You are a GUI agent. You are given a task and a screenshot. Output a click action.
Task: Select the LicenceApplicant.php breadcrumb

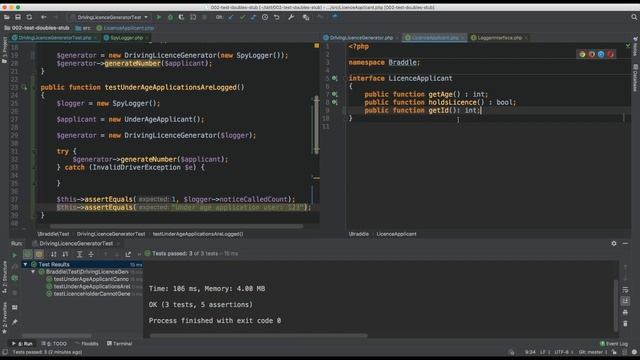pos(125,28)
